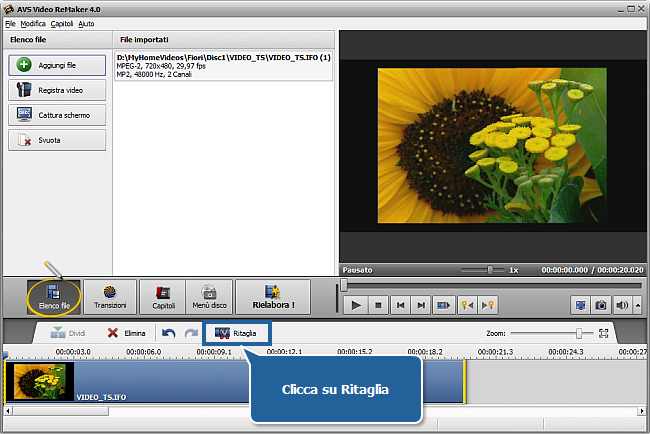Open the Capitoli chapters panel
Image resolution: width=650 pixels, height=434 pixels.
coord(162,298)
